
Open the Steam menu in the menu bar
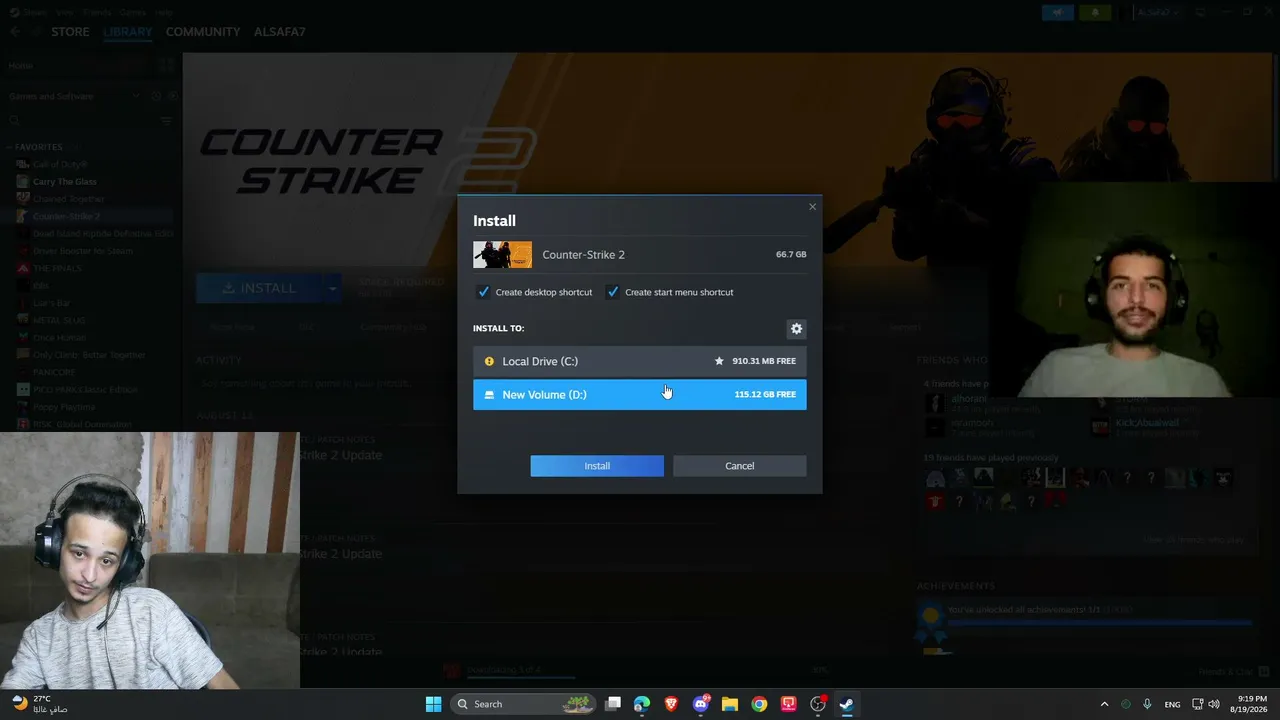coord(36,12)
